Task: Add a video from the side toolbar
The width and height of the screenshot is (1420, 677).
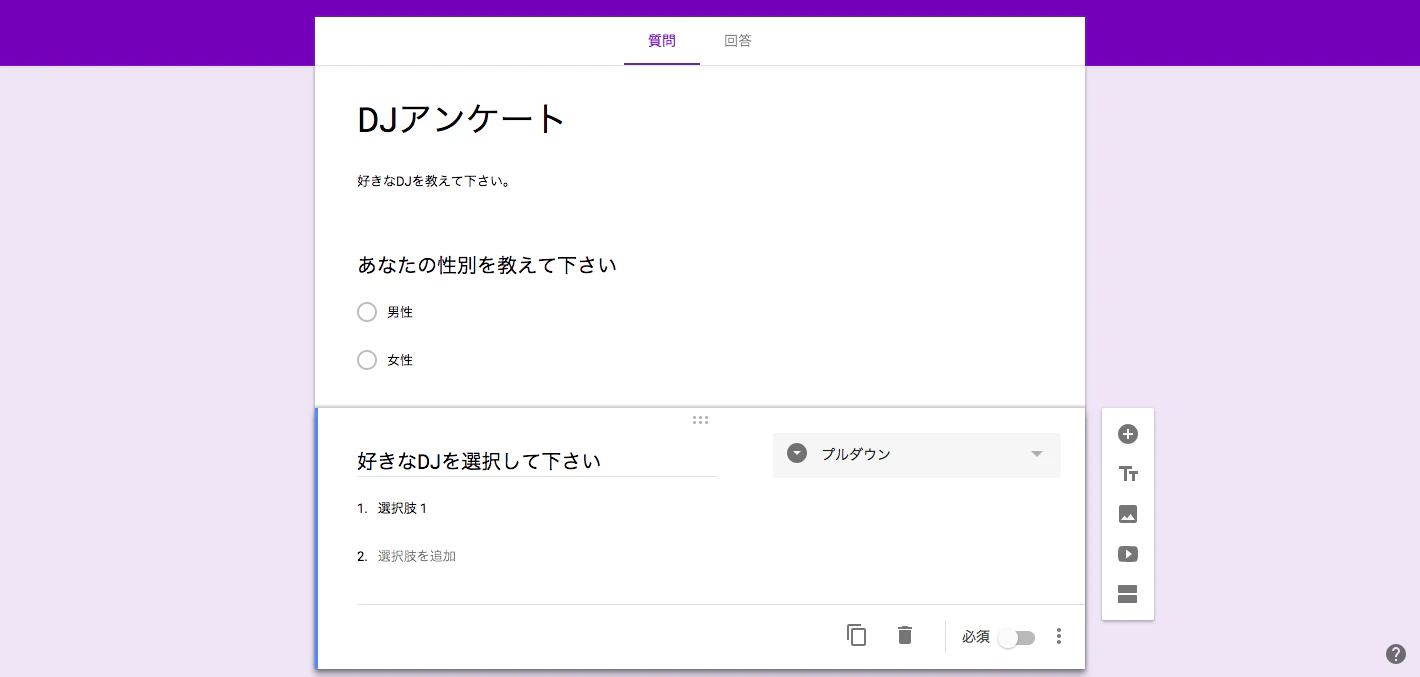Action: [1127, 554]
